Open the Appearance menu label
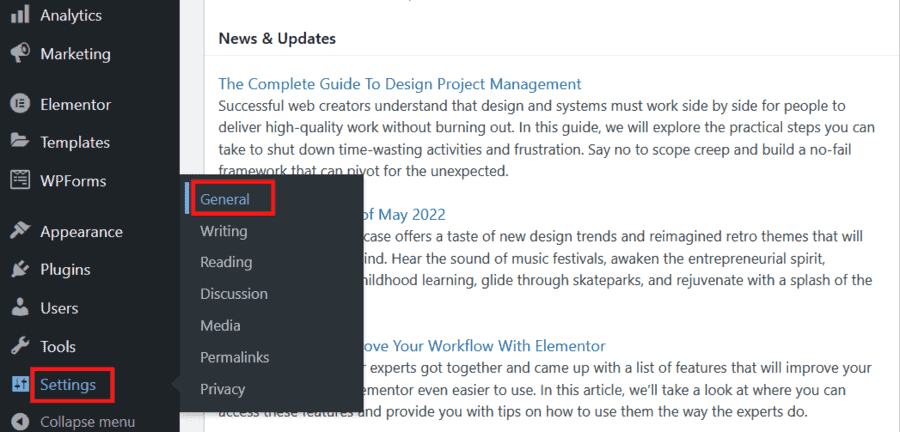The width and height of the screenshot is (900, 432). [81, 232]
